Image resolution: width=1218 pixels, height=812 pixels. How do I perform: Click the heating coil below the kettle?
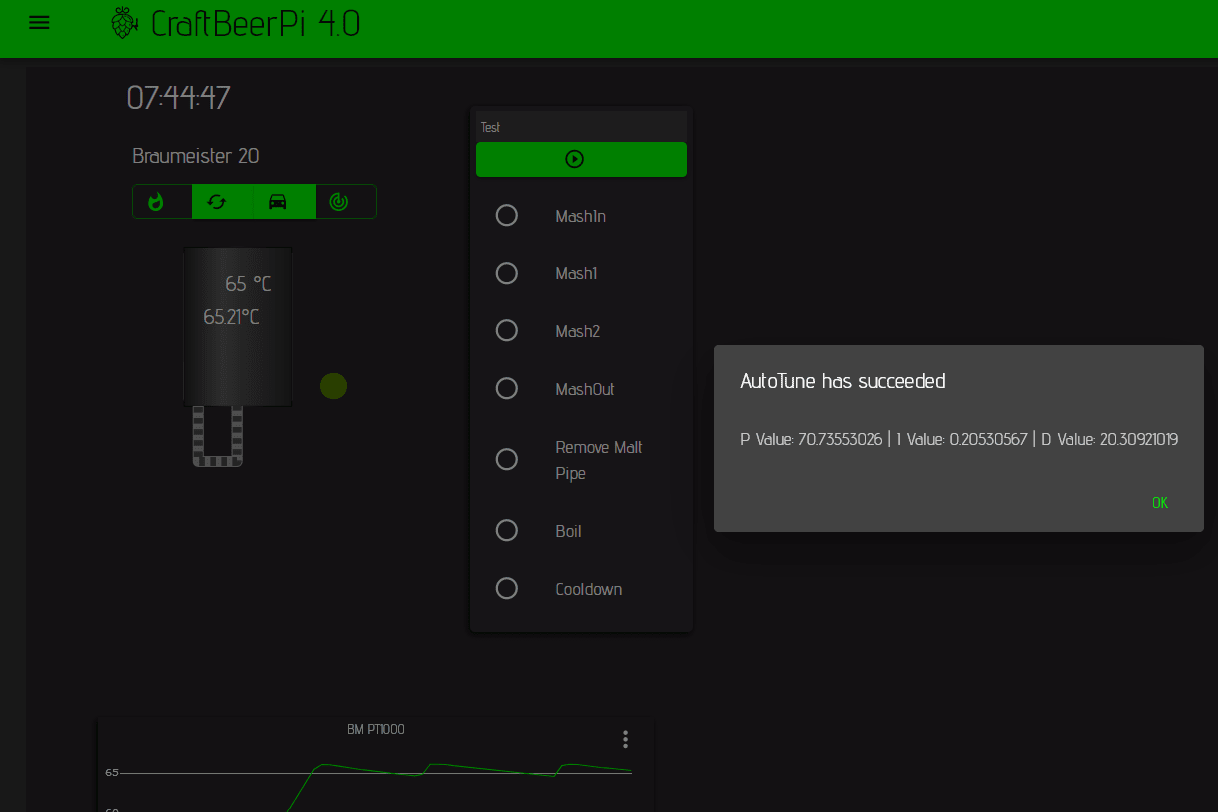[217, 436]
